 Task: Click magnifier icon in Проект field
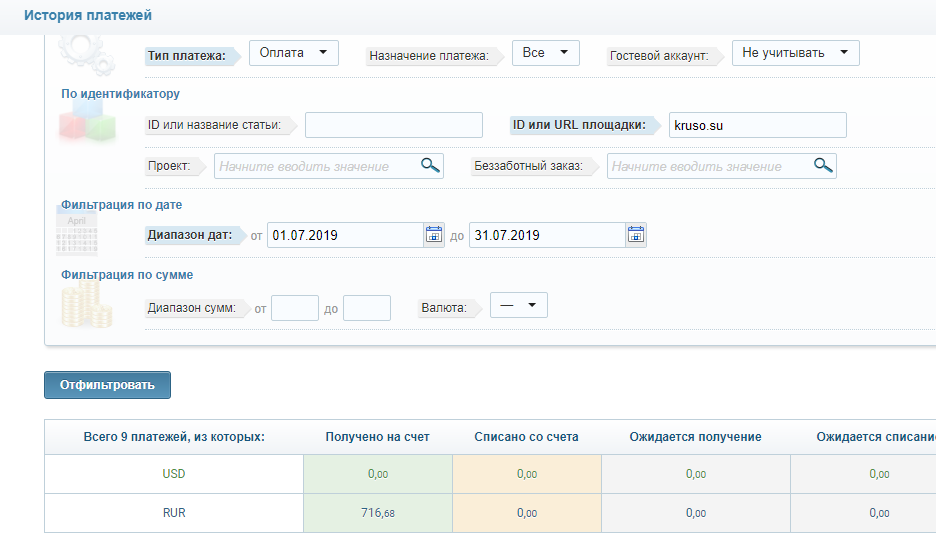point(430,166)
